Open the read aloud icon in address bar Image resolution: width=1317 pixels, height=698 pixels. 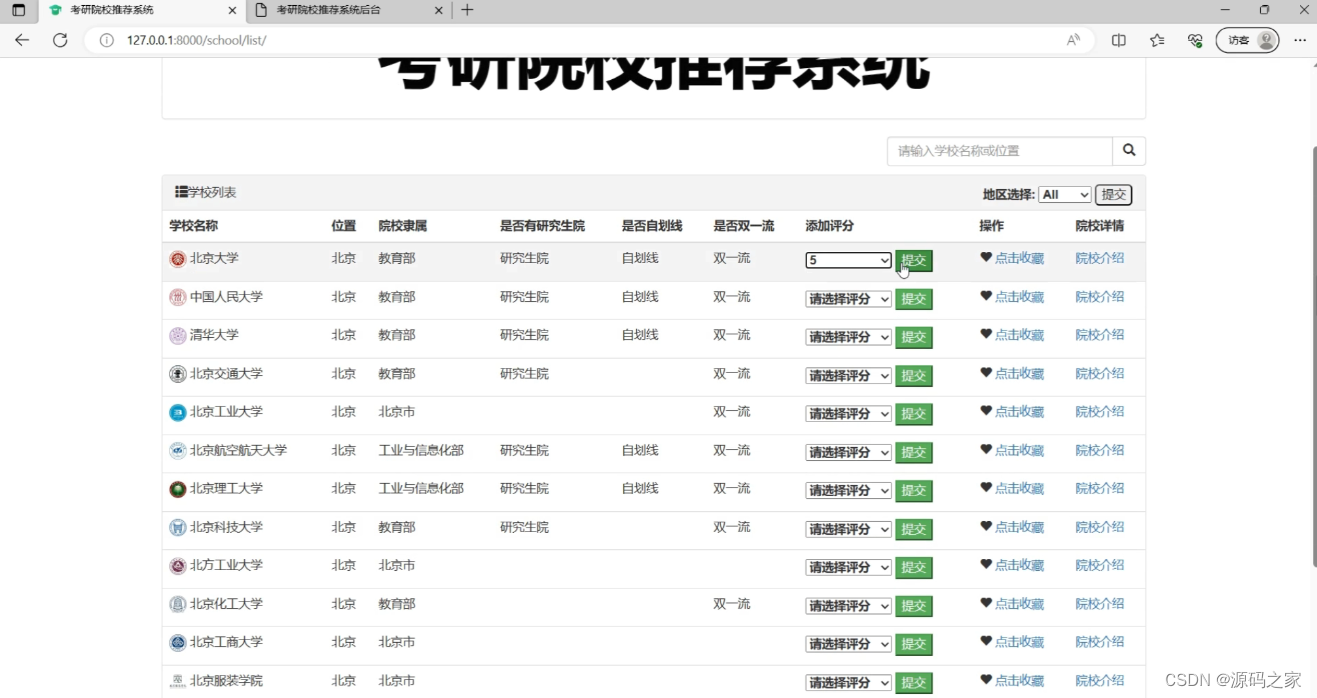[1073, 40]
